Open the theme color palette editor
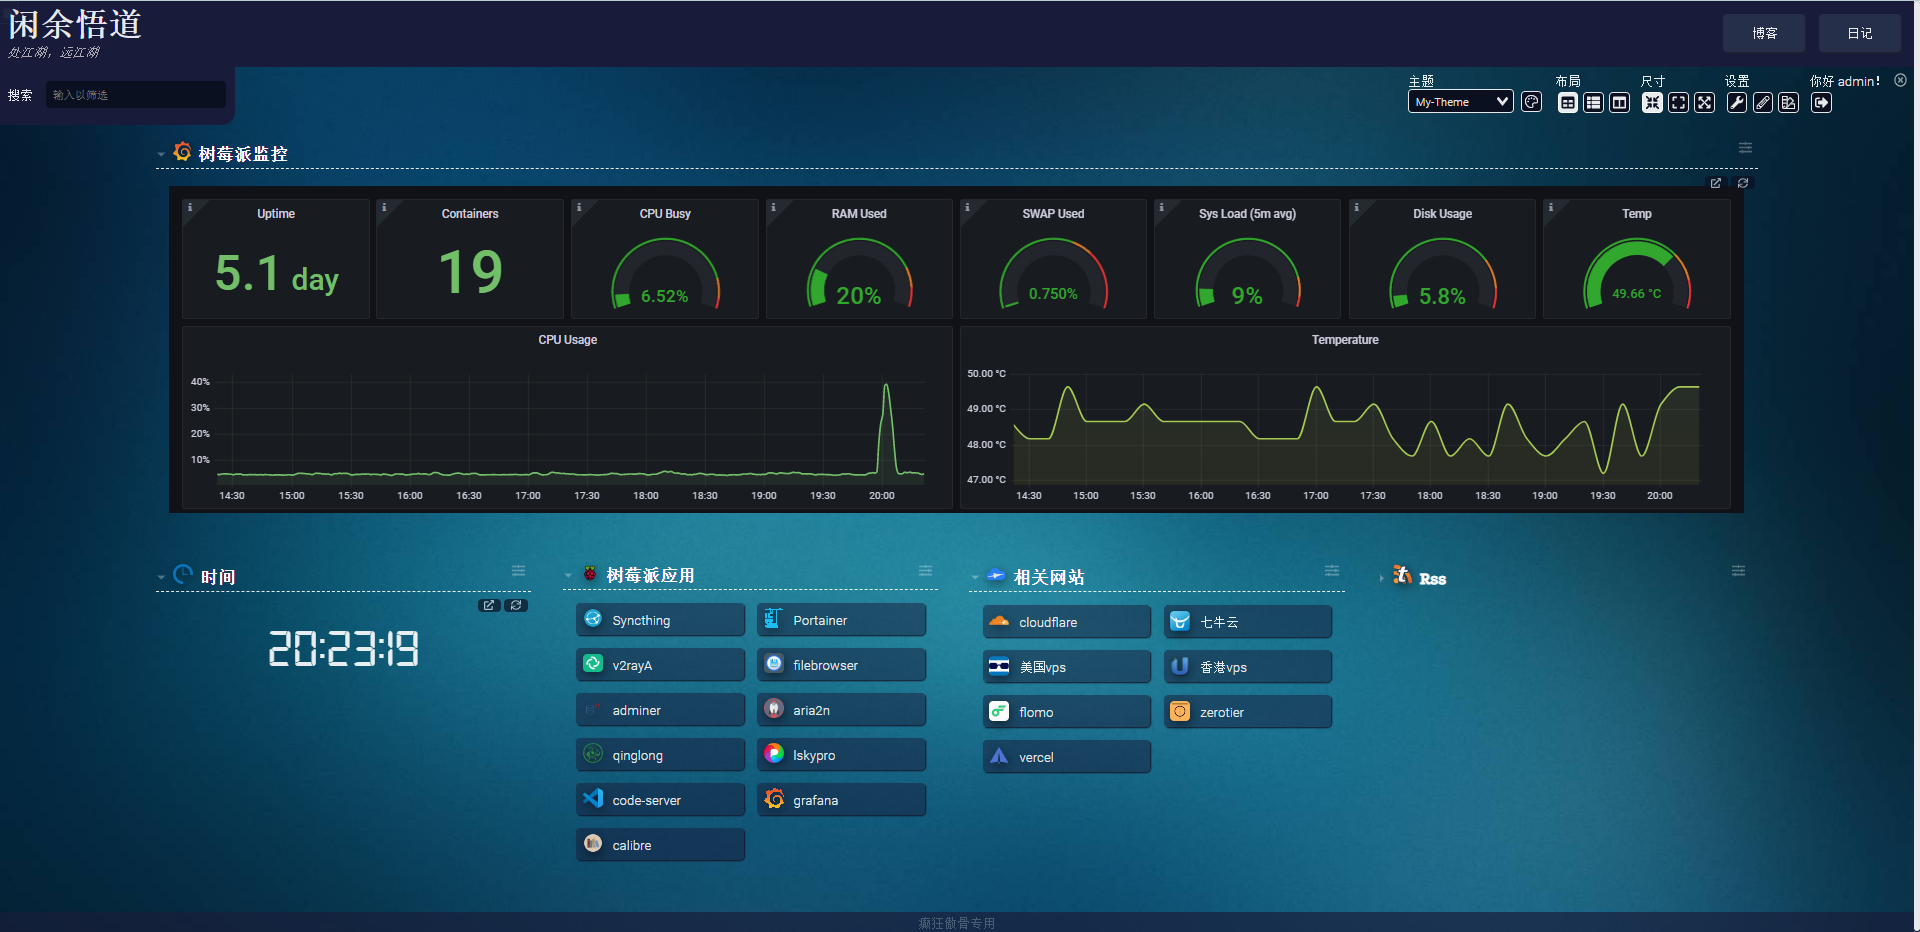1920x932 pixels. click(1531, 102)
